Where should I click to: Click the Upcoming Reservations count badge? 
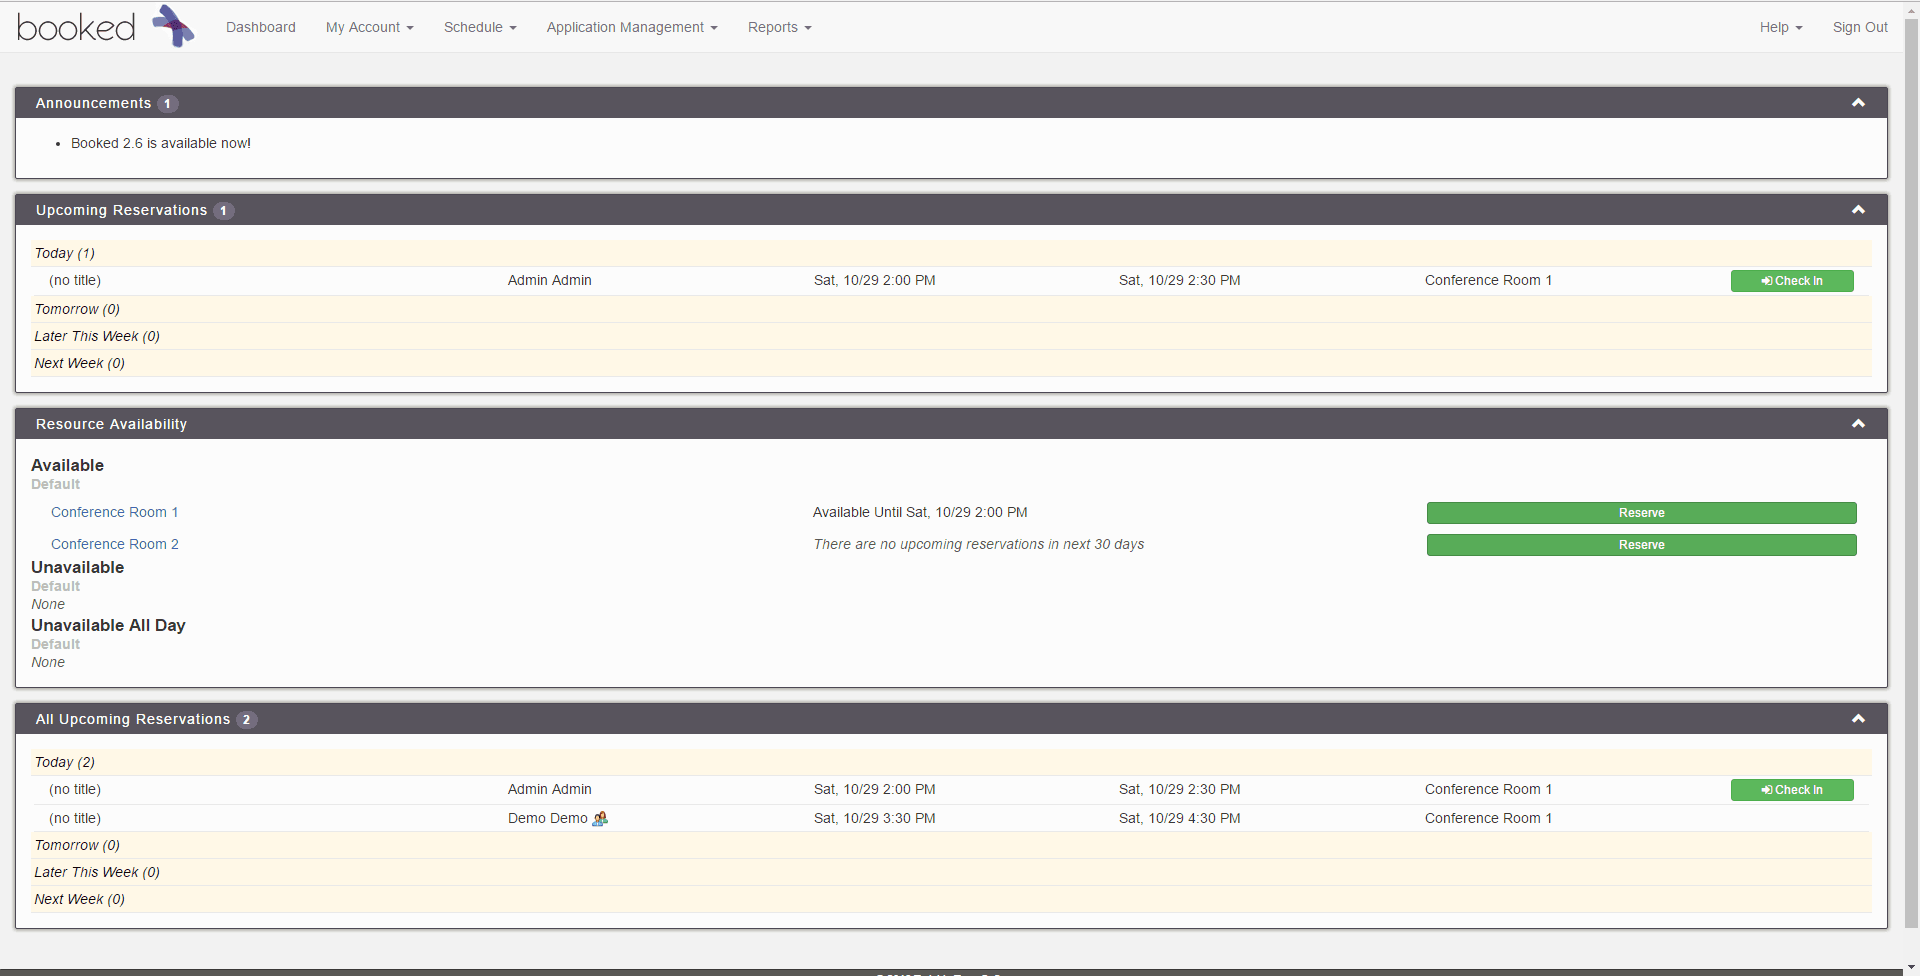224,210
